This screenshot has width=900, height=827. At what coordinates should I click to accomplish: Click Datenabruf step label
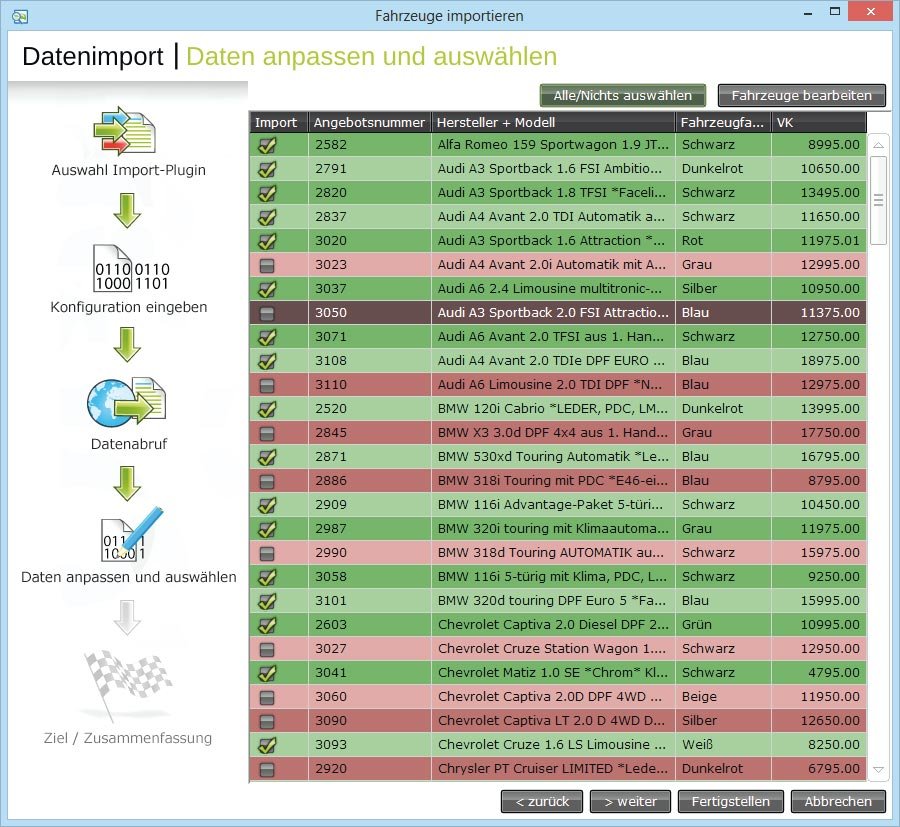click(x=129, y=444)
